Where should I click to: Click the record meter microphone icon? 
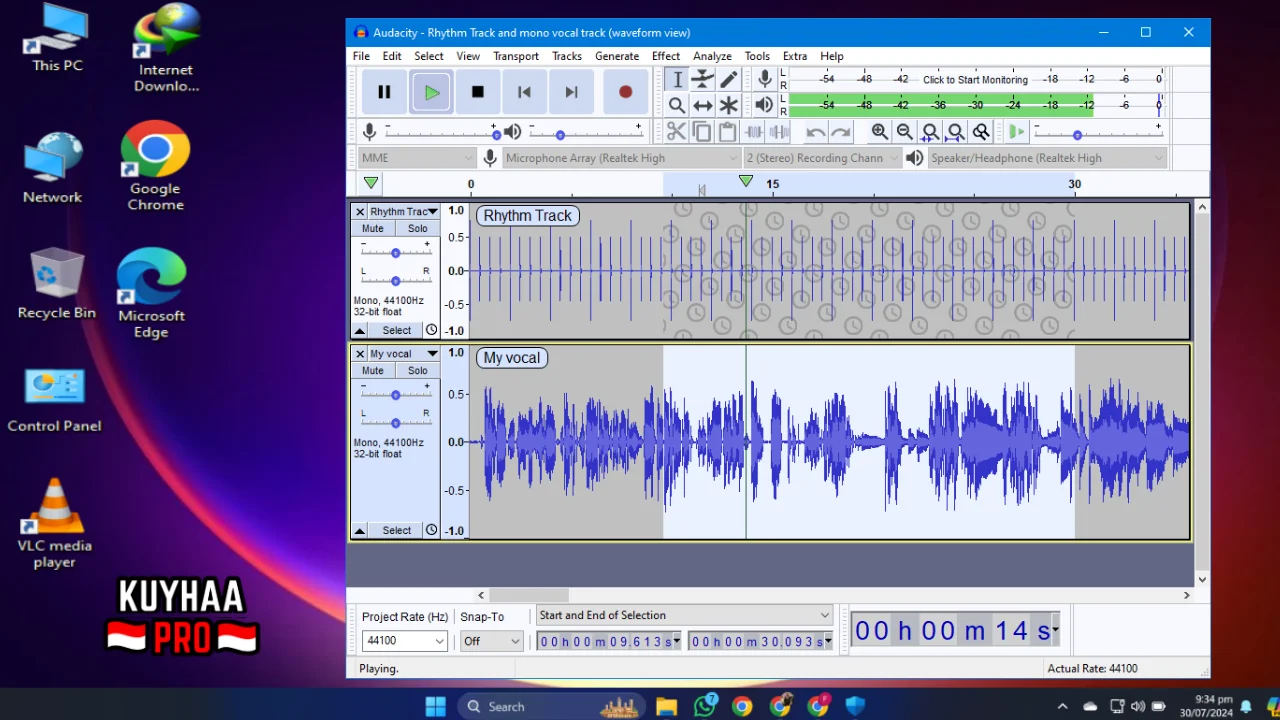tap(765, 79)
